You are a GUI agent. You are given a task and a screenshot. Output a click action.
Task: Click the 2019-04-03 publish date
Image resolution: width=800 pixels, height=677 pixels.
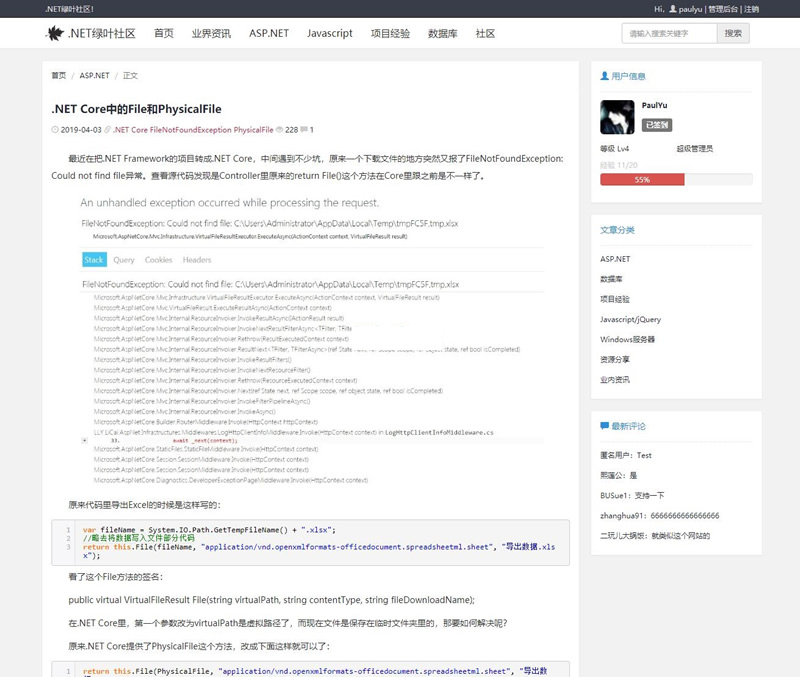81,130
